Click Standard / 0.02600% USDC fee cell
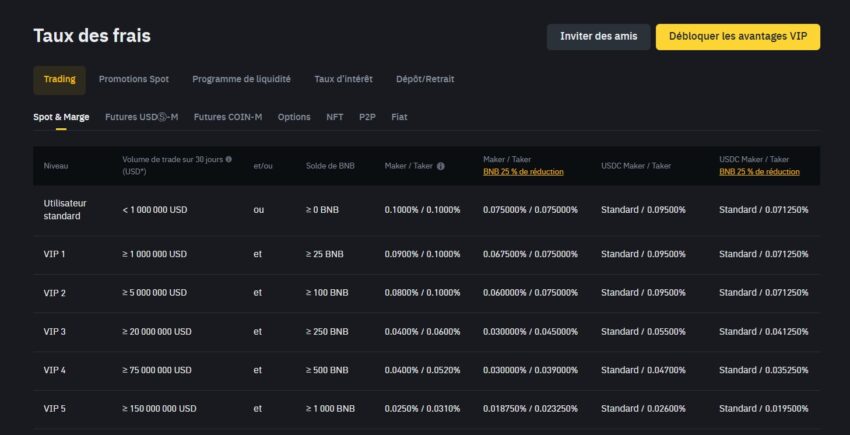Screen dimensions: 850x435 click(643, 408)
